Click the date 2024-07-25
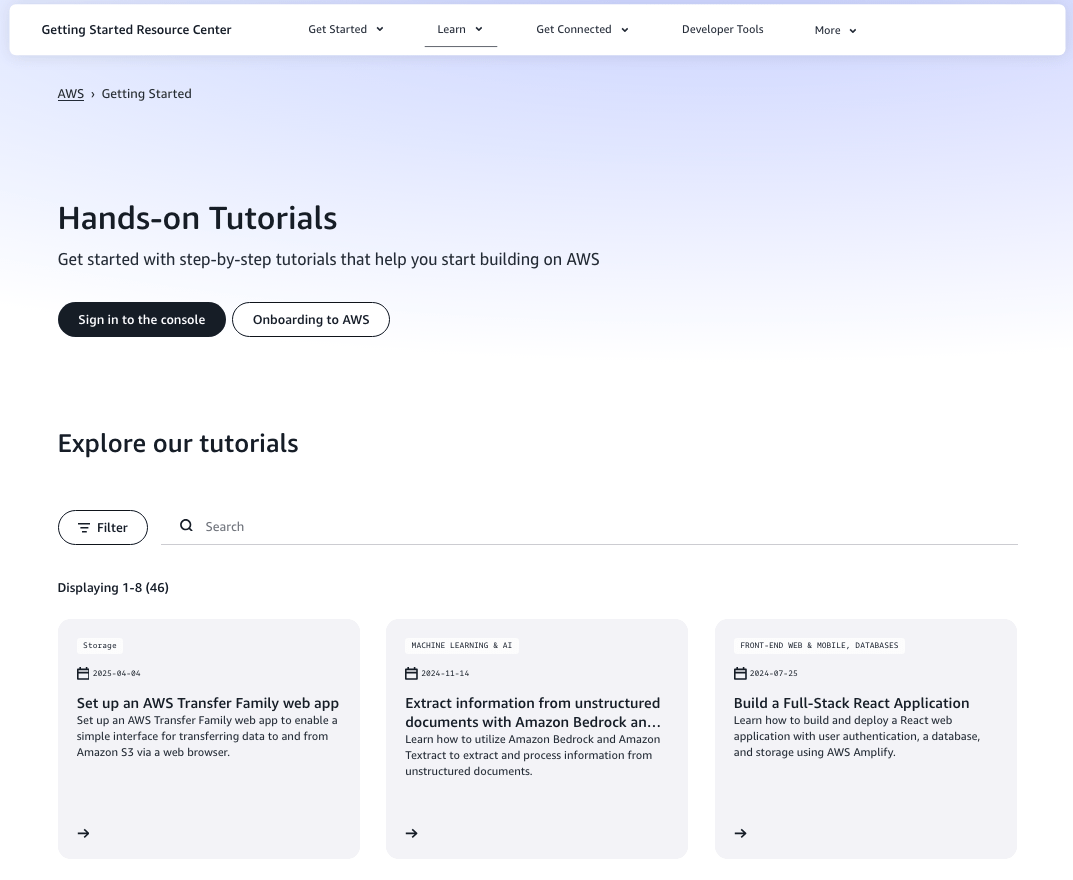The height and width of the screenshot is (880, 1073). pos(773,673)
